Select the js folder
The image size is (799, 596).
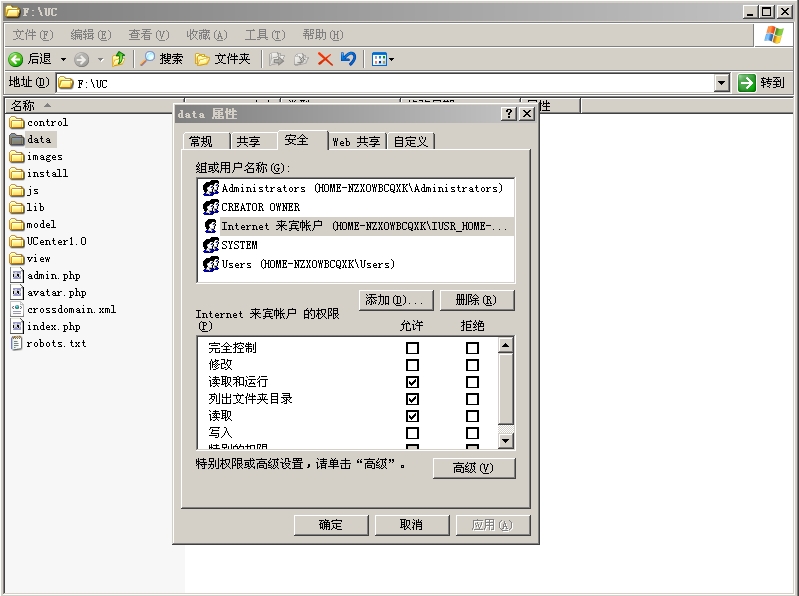coord(24,191)
